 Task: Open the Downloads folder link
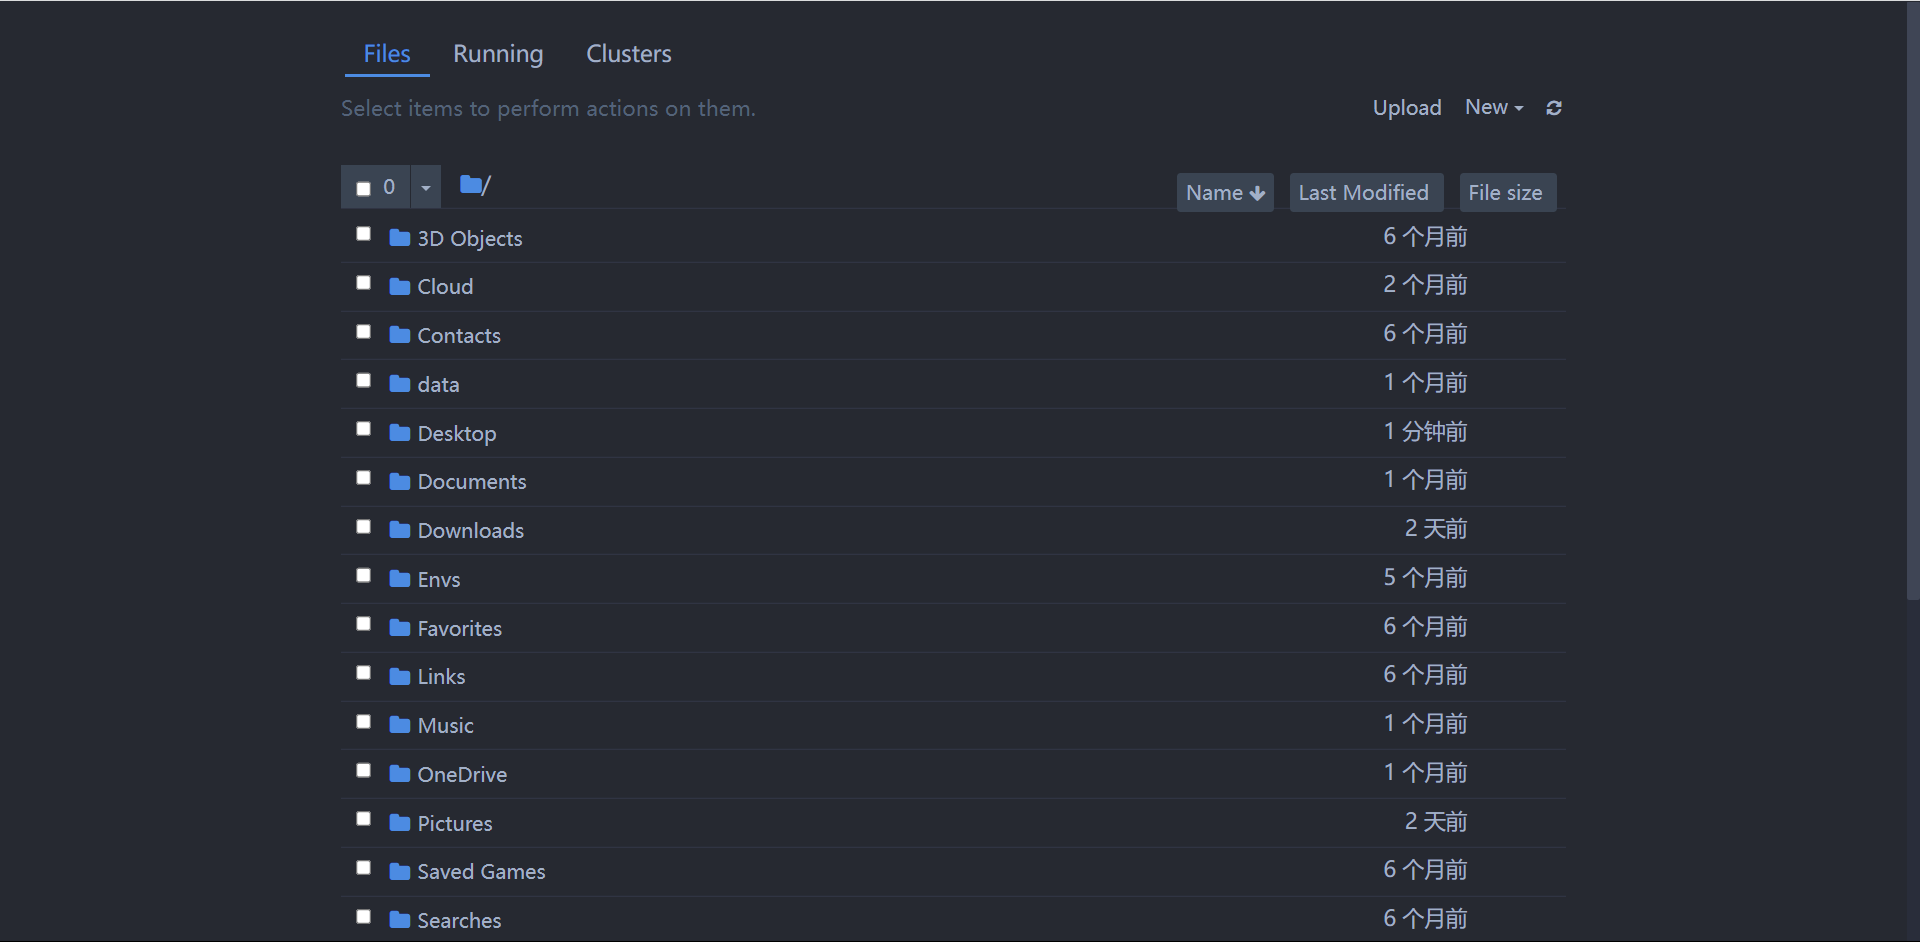point(471,531)
